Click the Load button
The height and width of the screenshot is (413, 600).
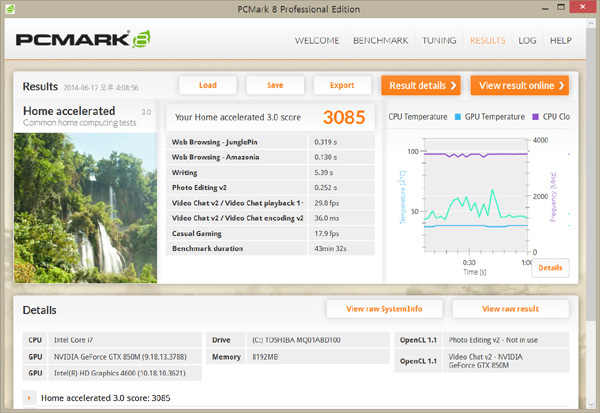(x=208, y=85)
